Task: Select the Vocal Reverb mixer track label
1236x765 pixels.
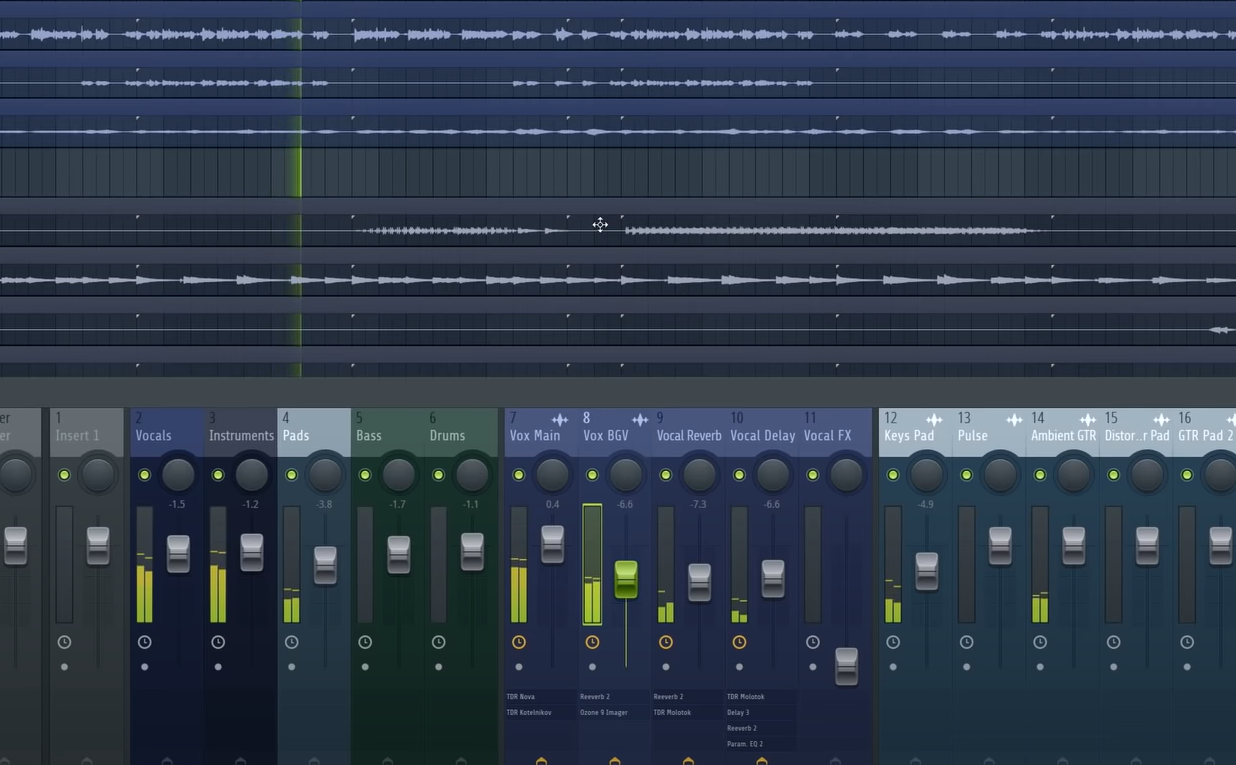Action: click(689, 435)
